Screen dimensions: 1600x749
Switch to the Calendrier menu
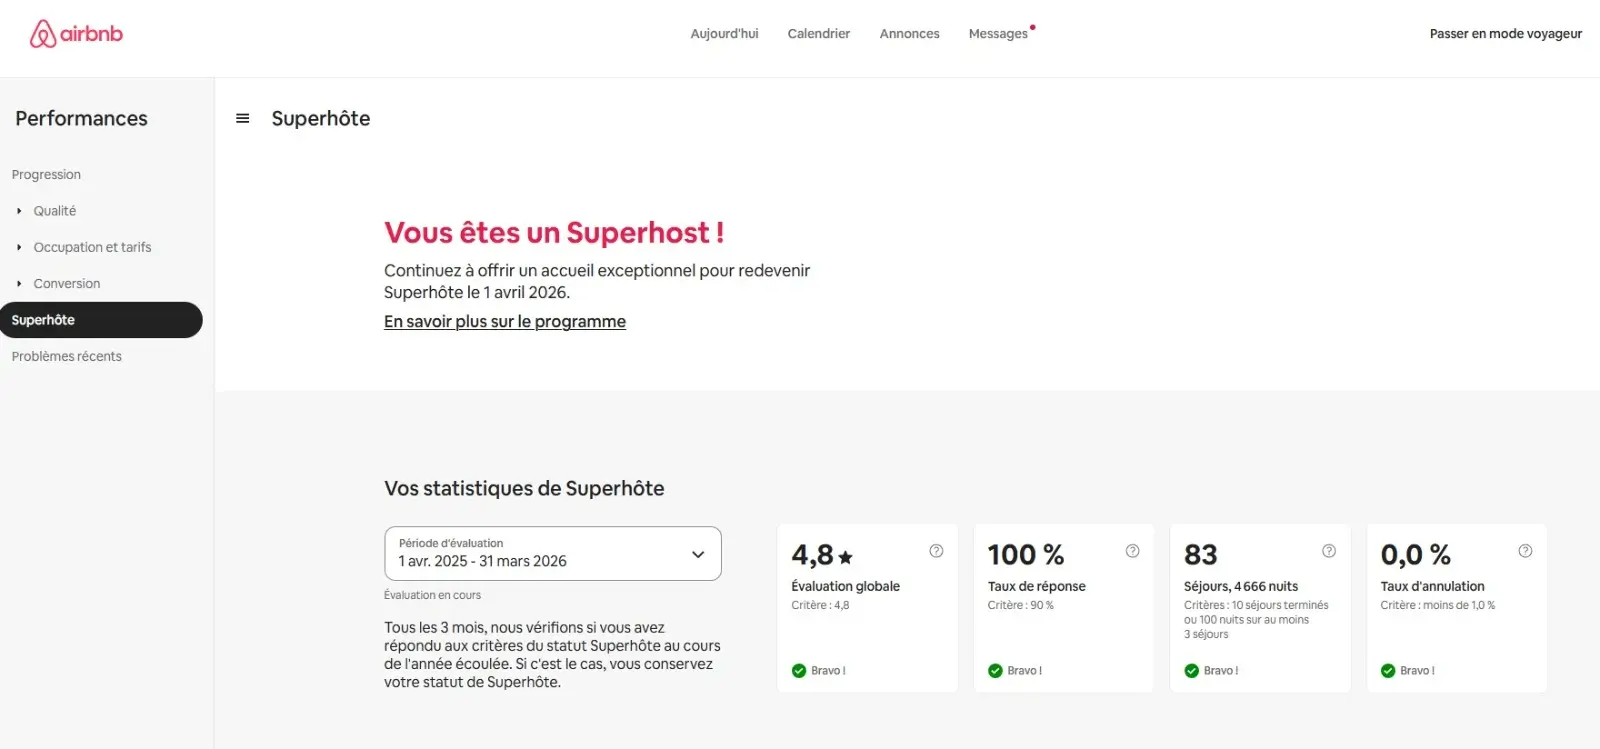coord(818,33)
